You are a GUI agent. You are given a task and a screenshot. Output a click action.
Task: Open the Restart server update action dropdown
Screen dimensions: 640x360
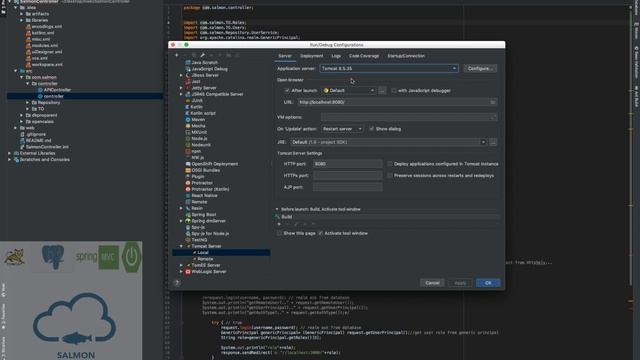click(x=342, y=129)
